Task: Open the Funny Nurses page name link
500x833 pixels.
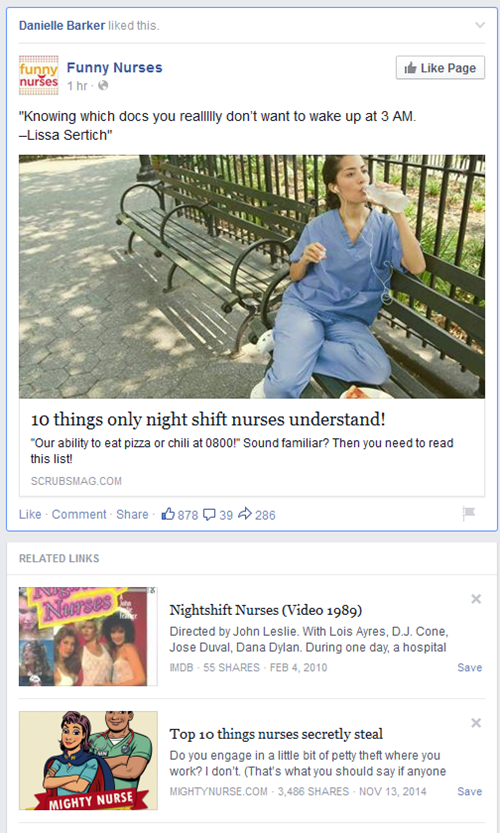Action: pyautogui.click(x=114, y=67)
